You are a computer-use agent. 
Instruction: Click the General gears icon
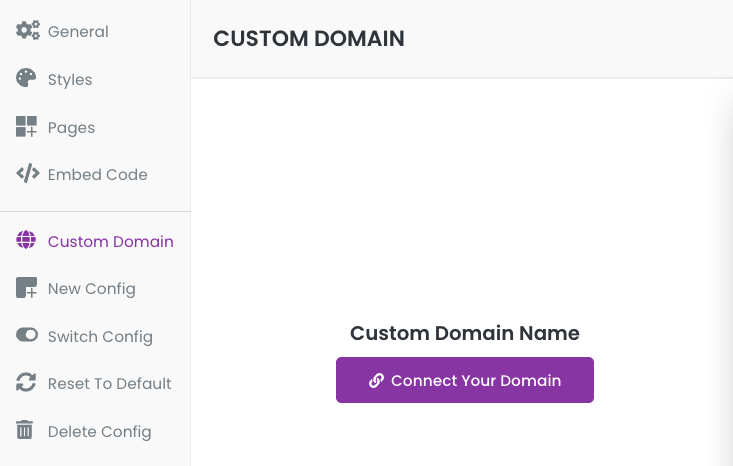click(x=28, y=31)
